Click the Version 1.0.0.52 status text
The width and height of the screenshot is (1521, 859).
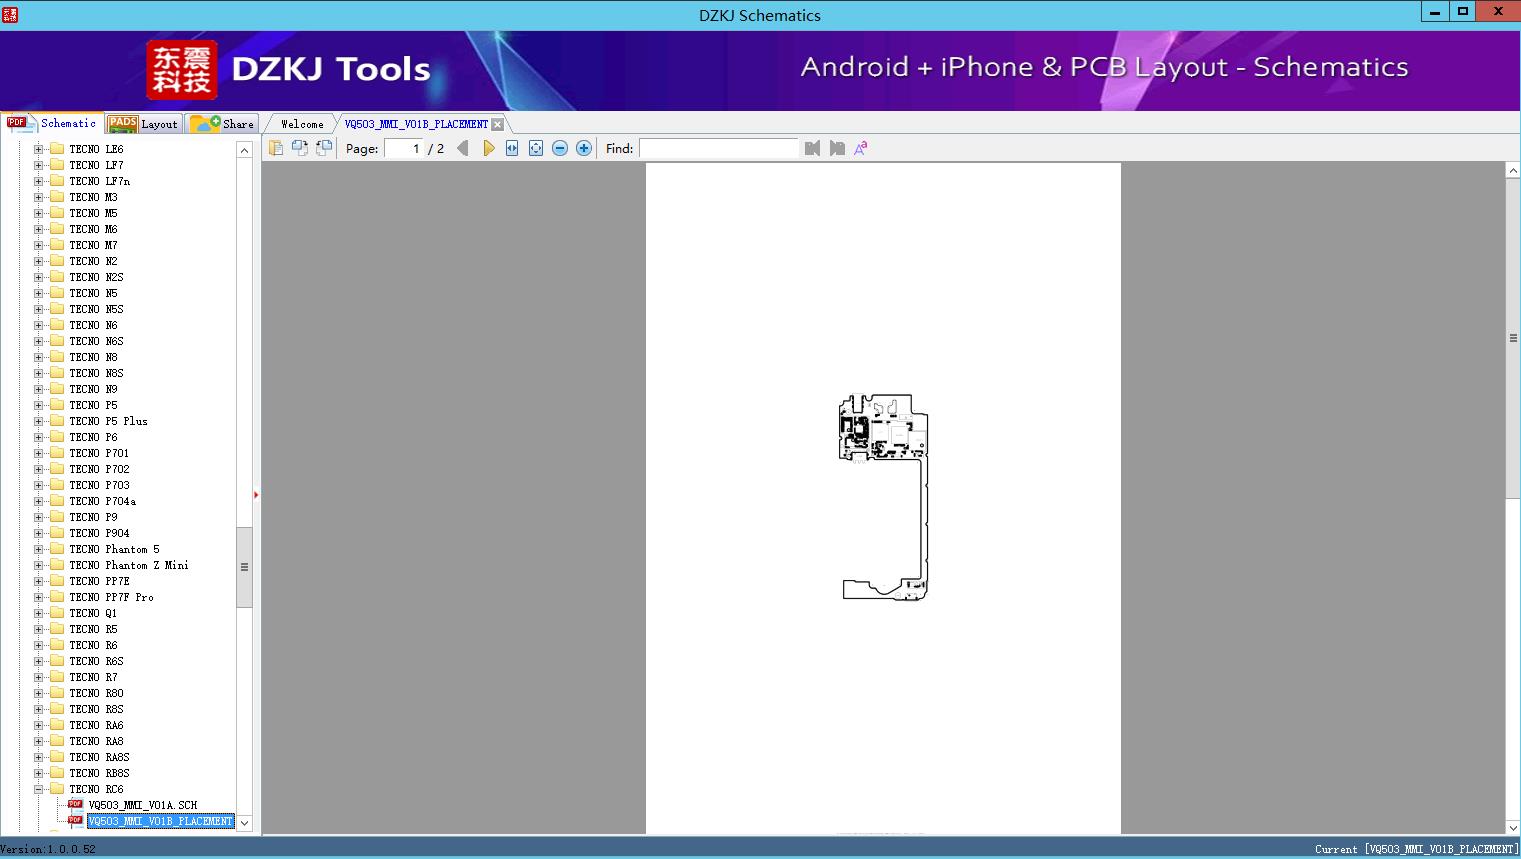[x=48, y=849]
